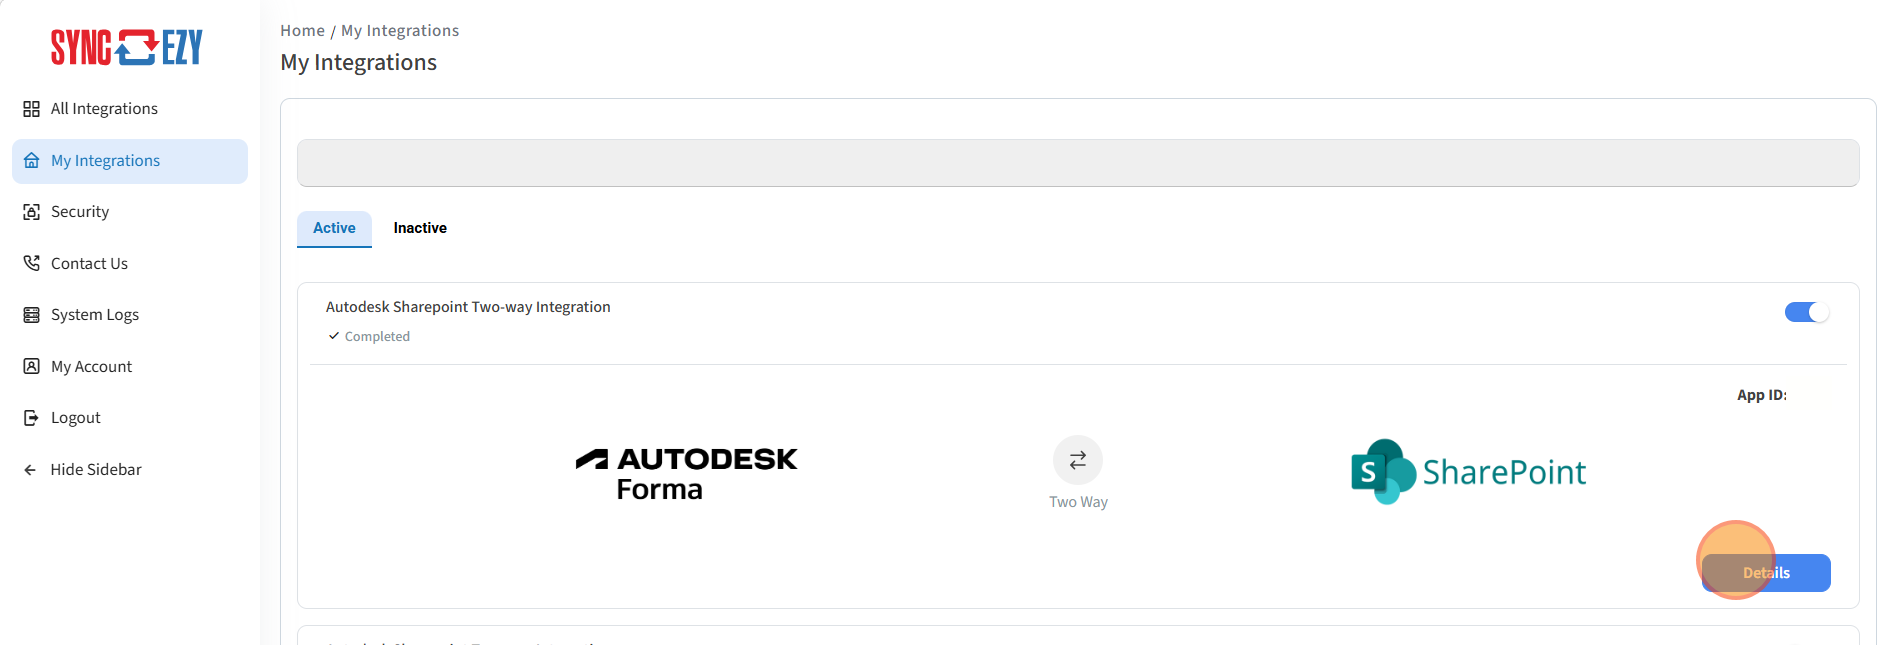Open Details for the Autodesk Sharepoint integration

click(x=1766, y=573)
